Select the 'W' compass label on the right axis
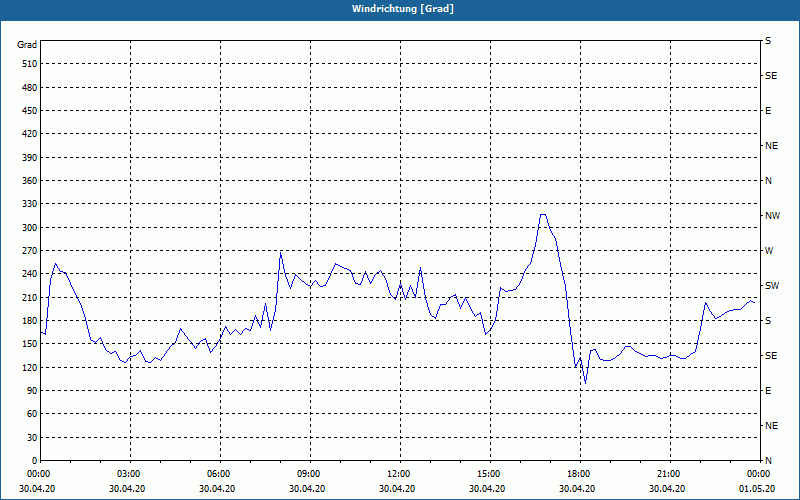 769,251
